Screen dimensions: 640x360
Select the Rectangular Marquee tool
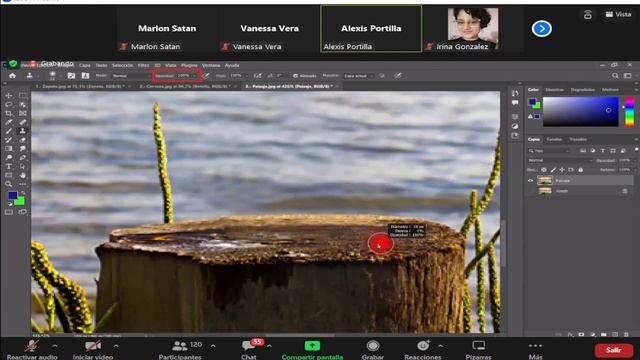pos(22,96)
